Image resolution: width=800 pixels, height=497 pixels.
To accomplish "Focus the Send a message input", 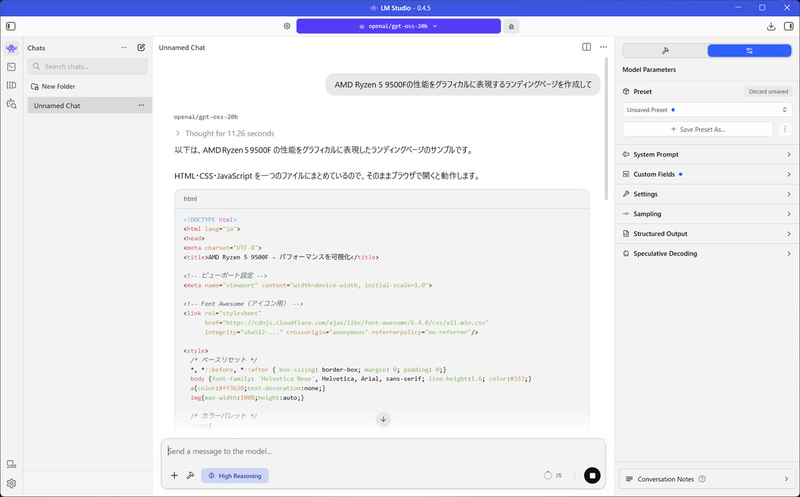I will tap(383, 451).
